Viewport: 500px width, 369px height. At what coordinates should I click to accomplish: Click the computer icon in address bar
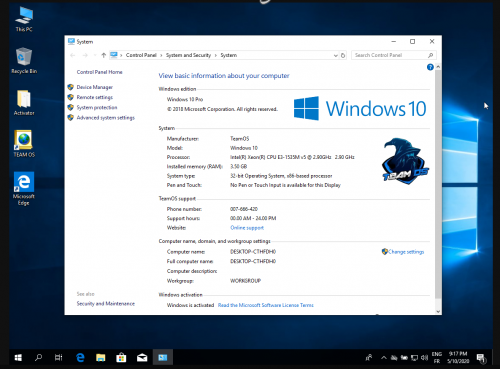point(114,55)
